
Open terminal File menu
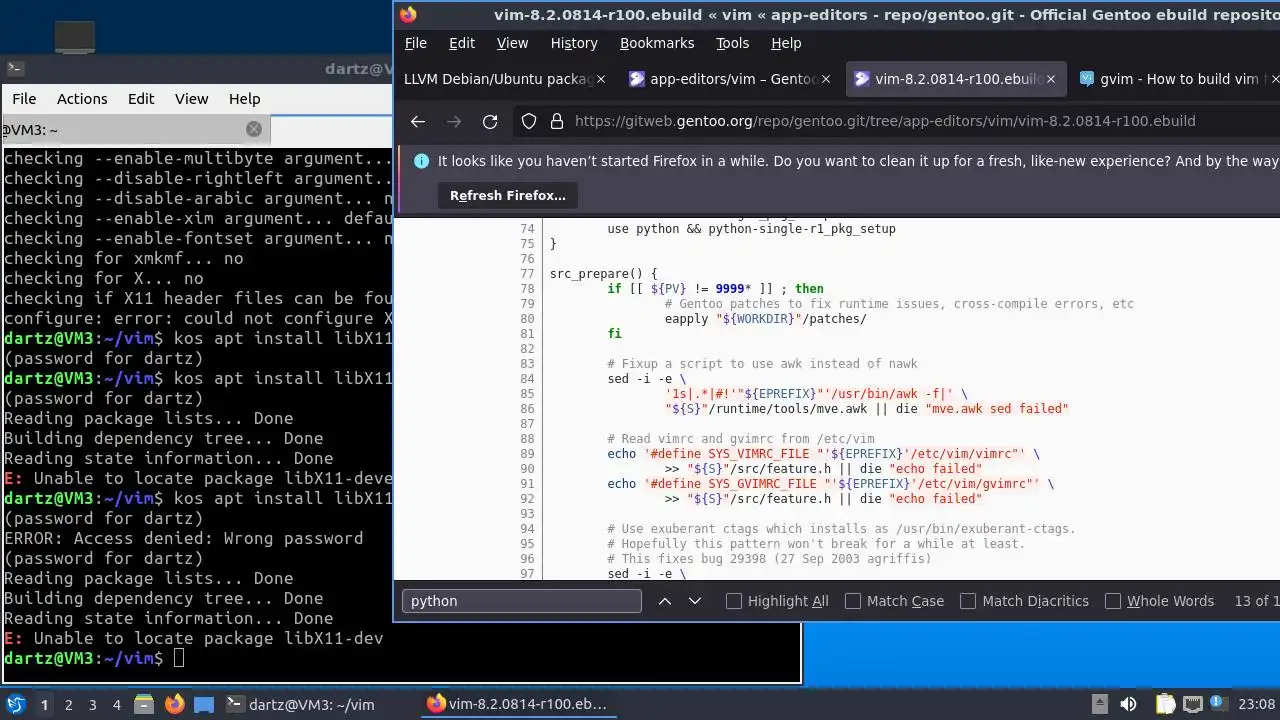pyautogui.click(x=24, y=99)
